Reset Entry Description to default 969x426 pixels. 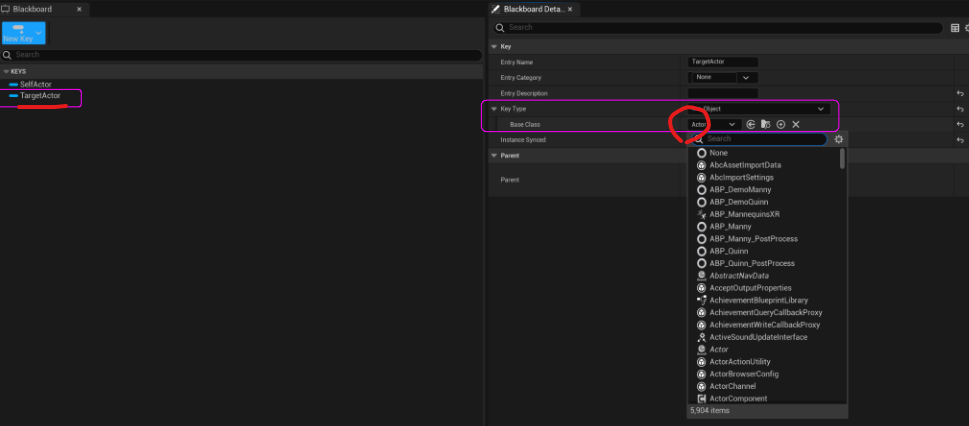point(960,93)
